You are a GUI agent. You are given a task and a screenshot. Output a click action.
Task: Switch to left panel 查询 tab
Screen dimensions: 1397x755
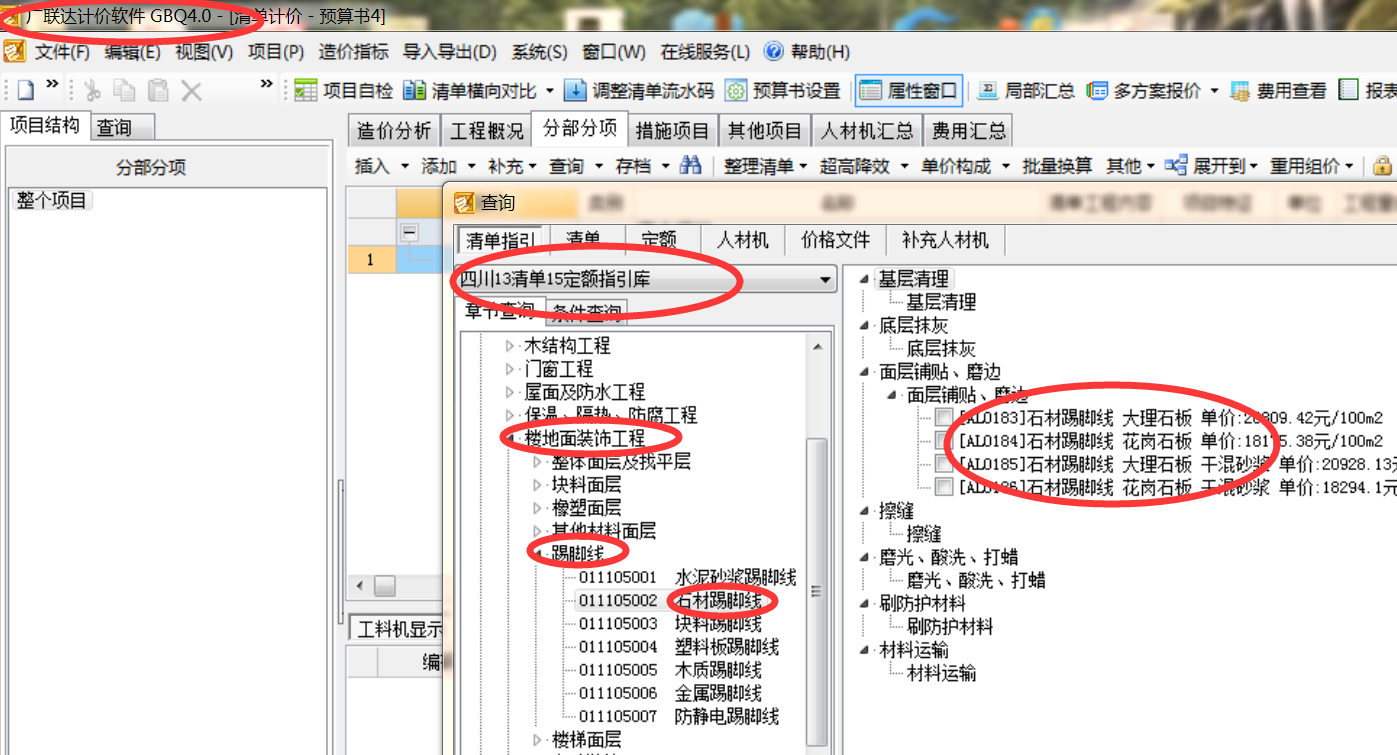coord(123,127)
